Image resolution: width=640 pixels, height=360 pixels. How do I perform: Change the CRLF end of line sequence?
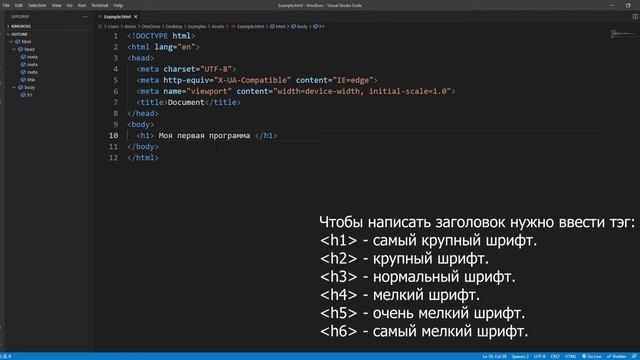pos(555,356)
